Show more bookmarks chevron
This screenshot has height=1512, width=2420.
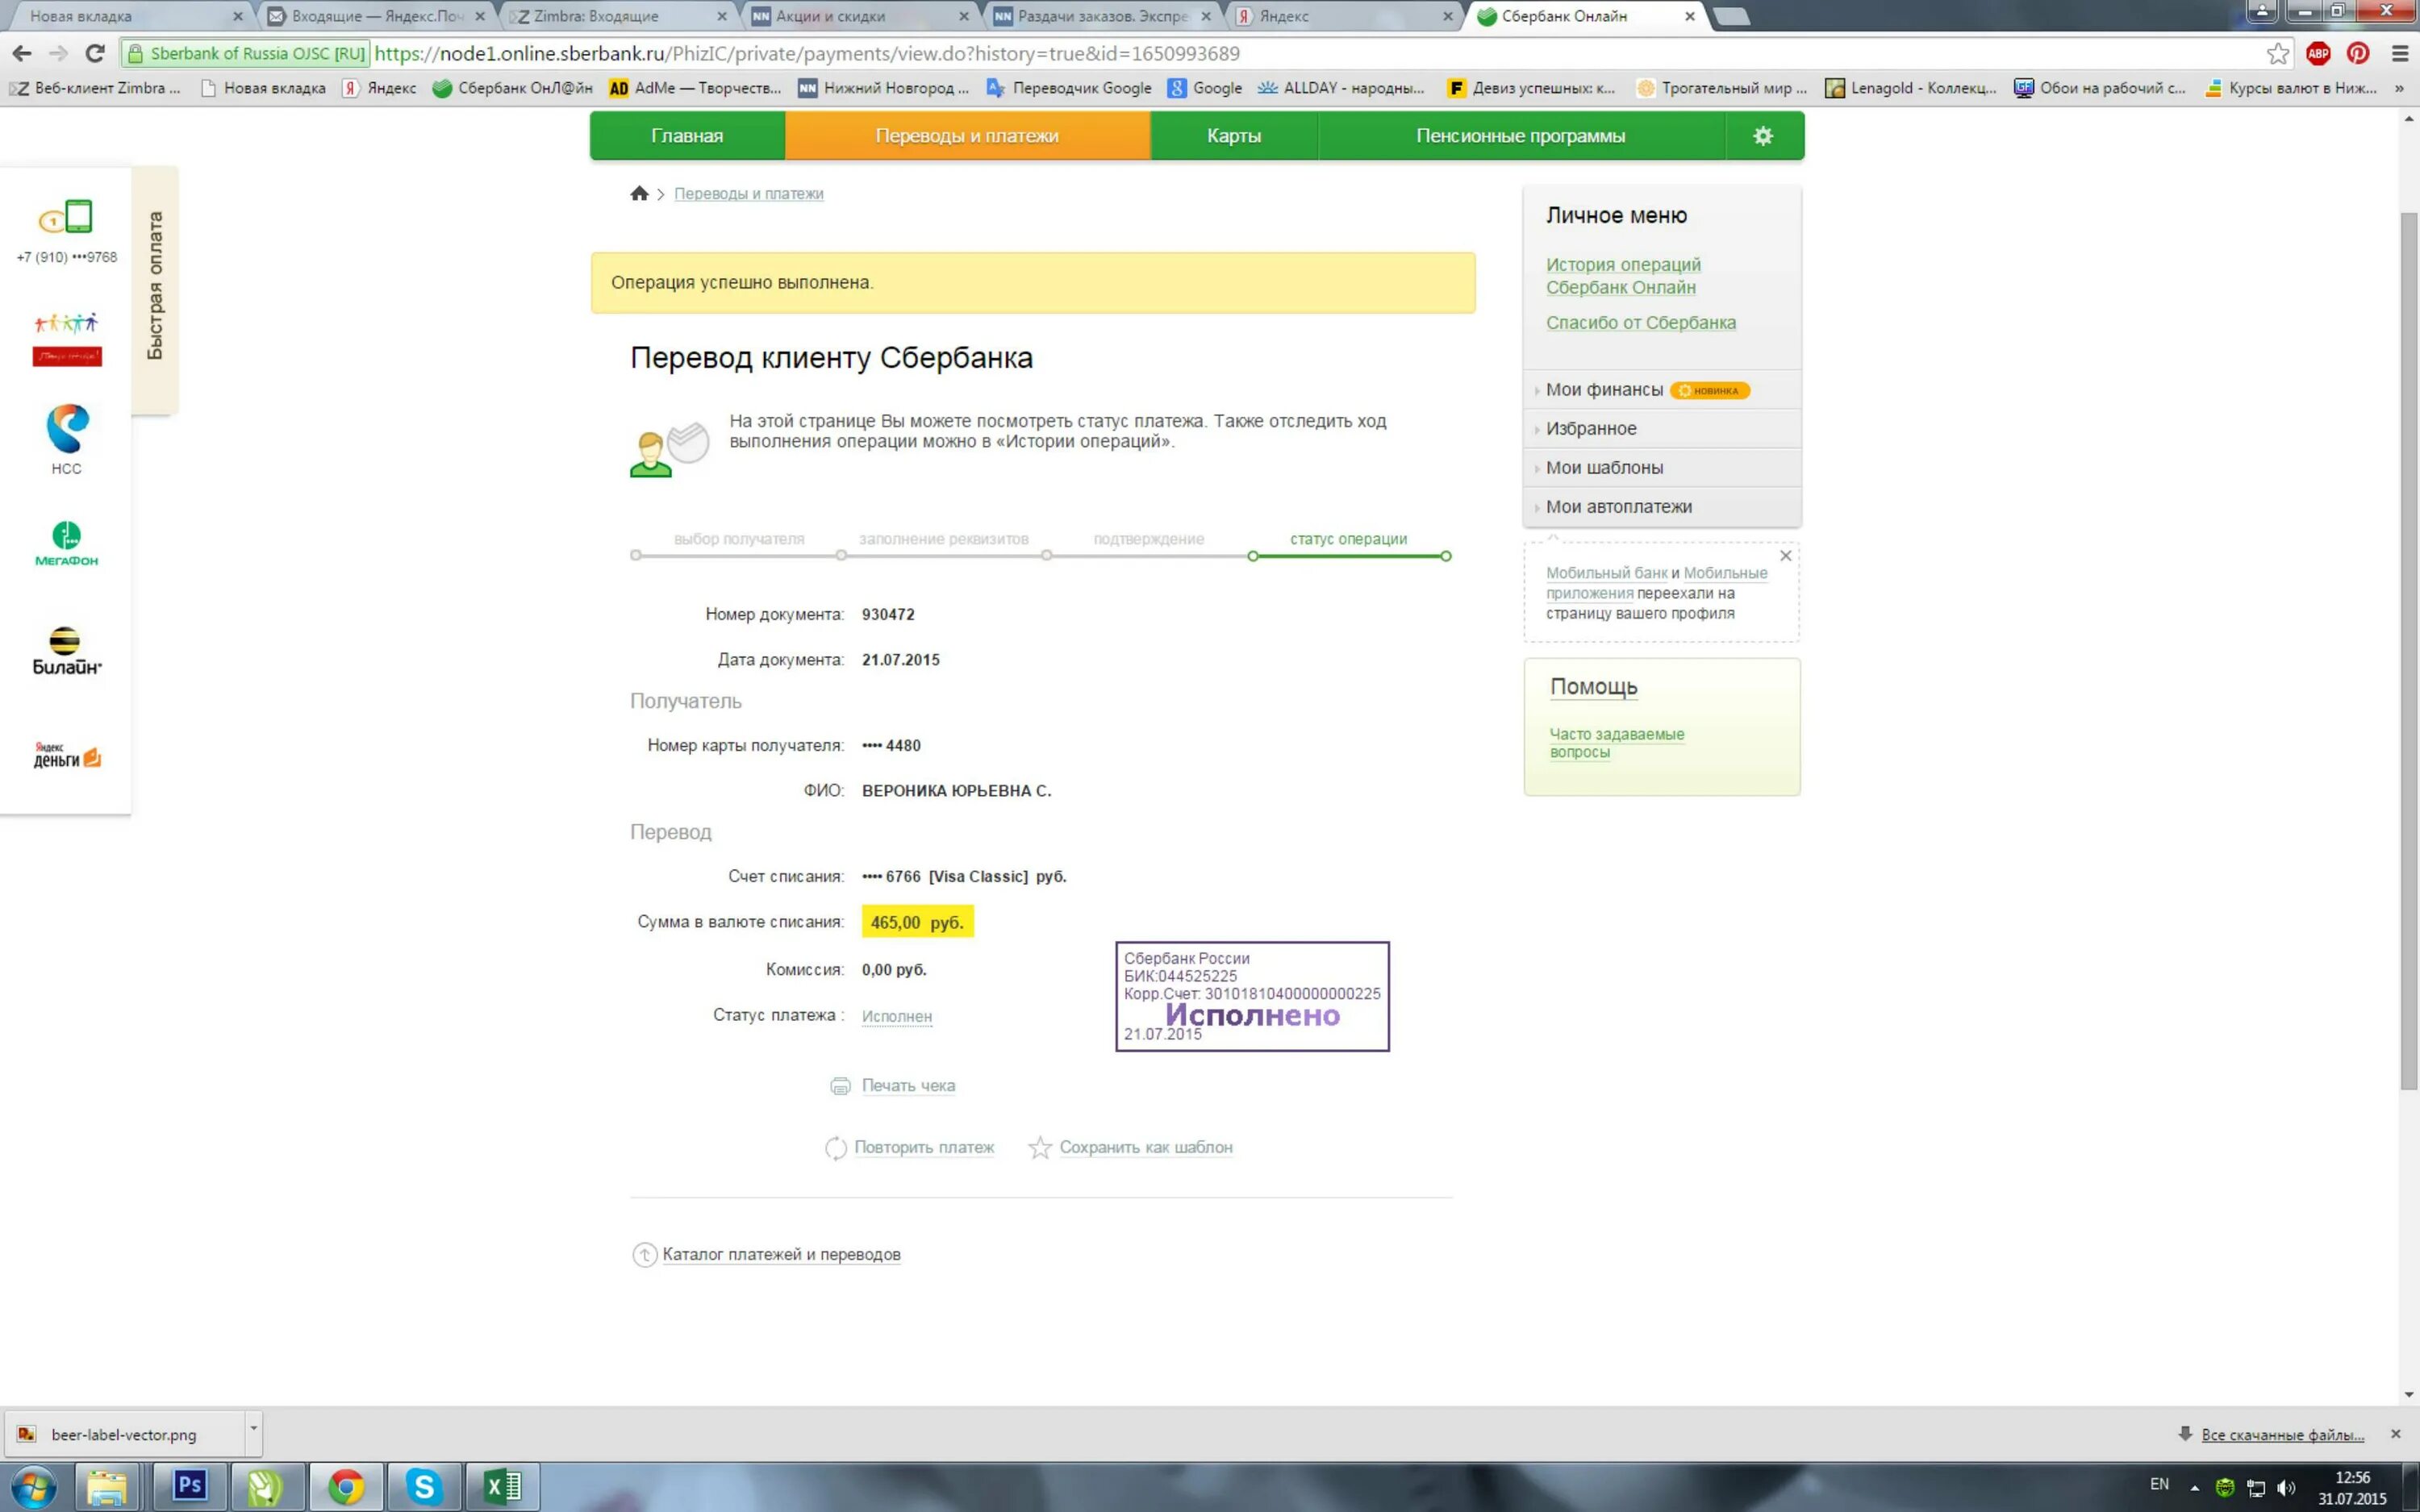point(2399,88)
